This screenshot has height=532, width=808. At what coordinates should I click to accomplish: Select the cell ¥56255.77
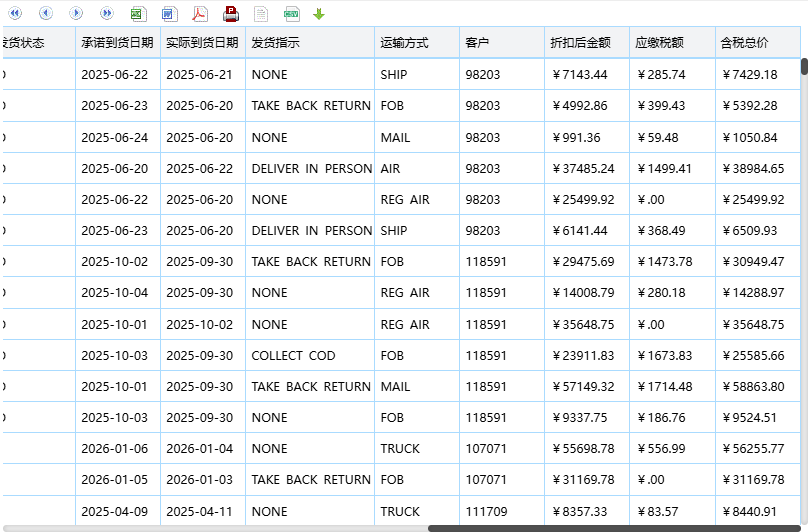758,448
